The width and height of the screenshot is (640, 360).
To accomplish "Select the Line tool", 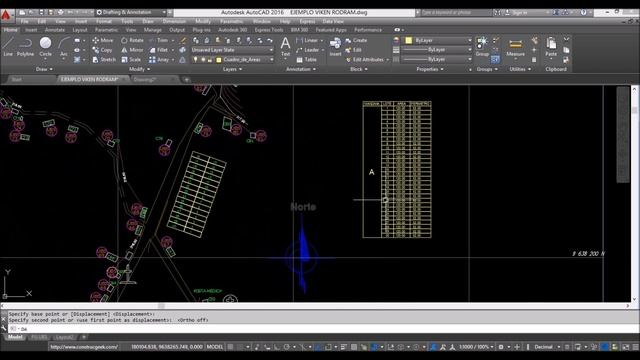I will tap(8, 46).
